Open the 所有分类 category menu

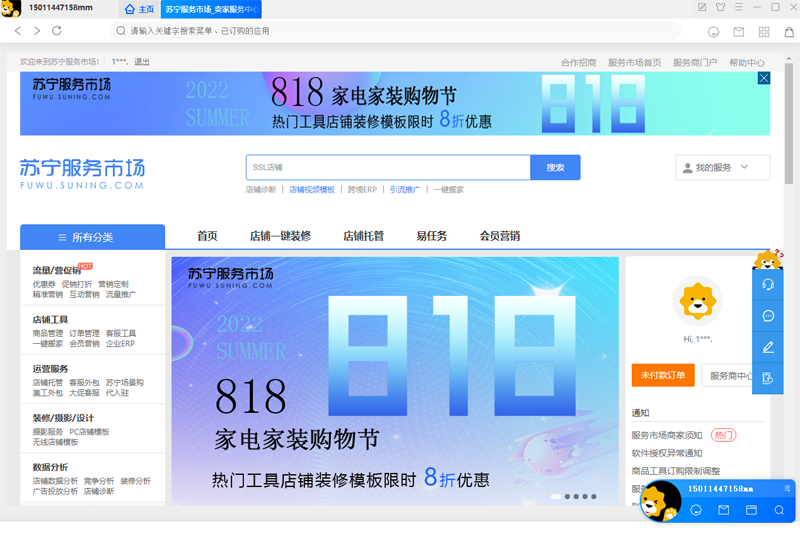pos(92,237)
